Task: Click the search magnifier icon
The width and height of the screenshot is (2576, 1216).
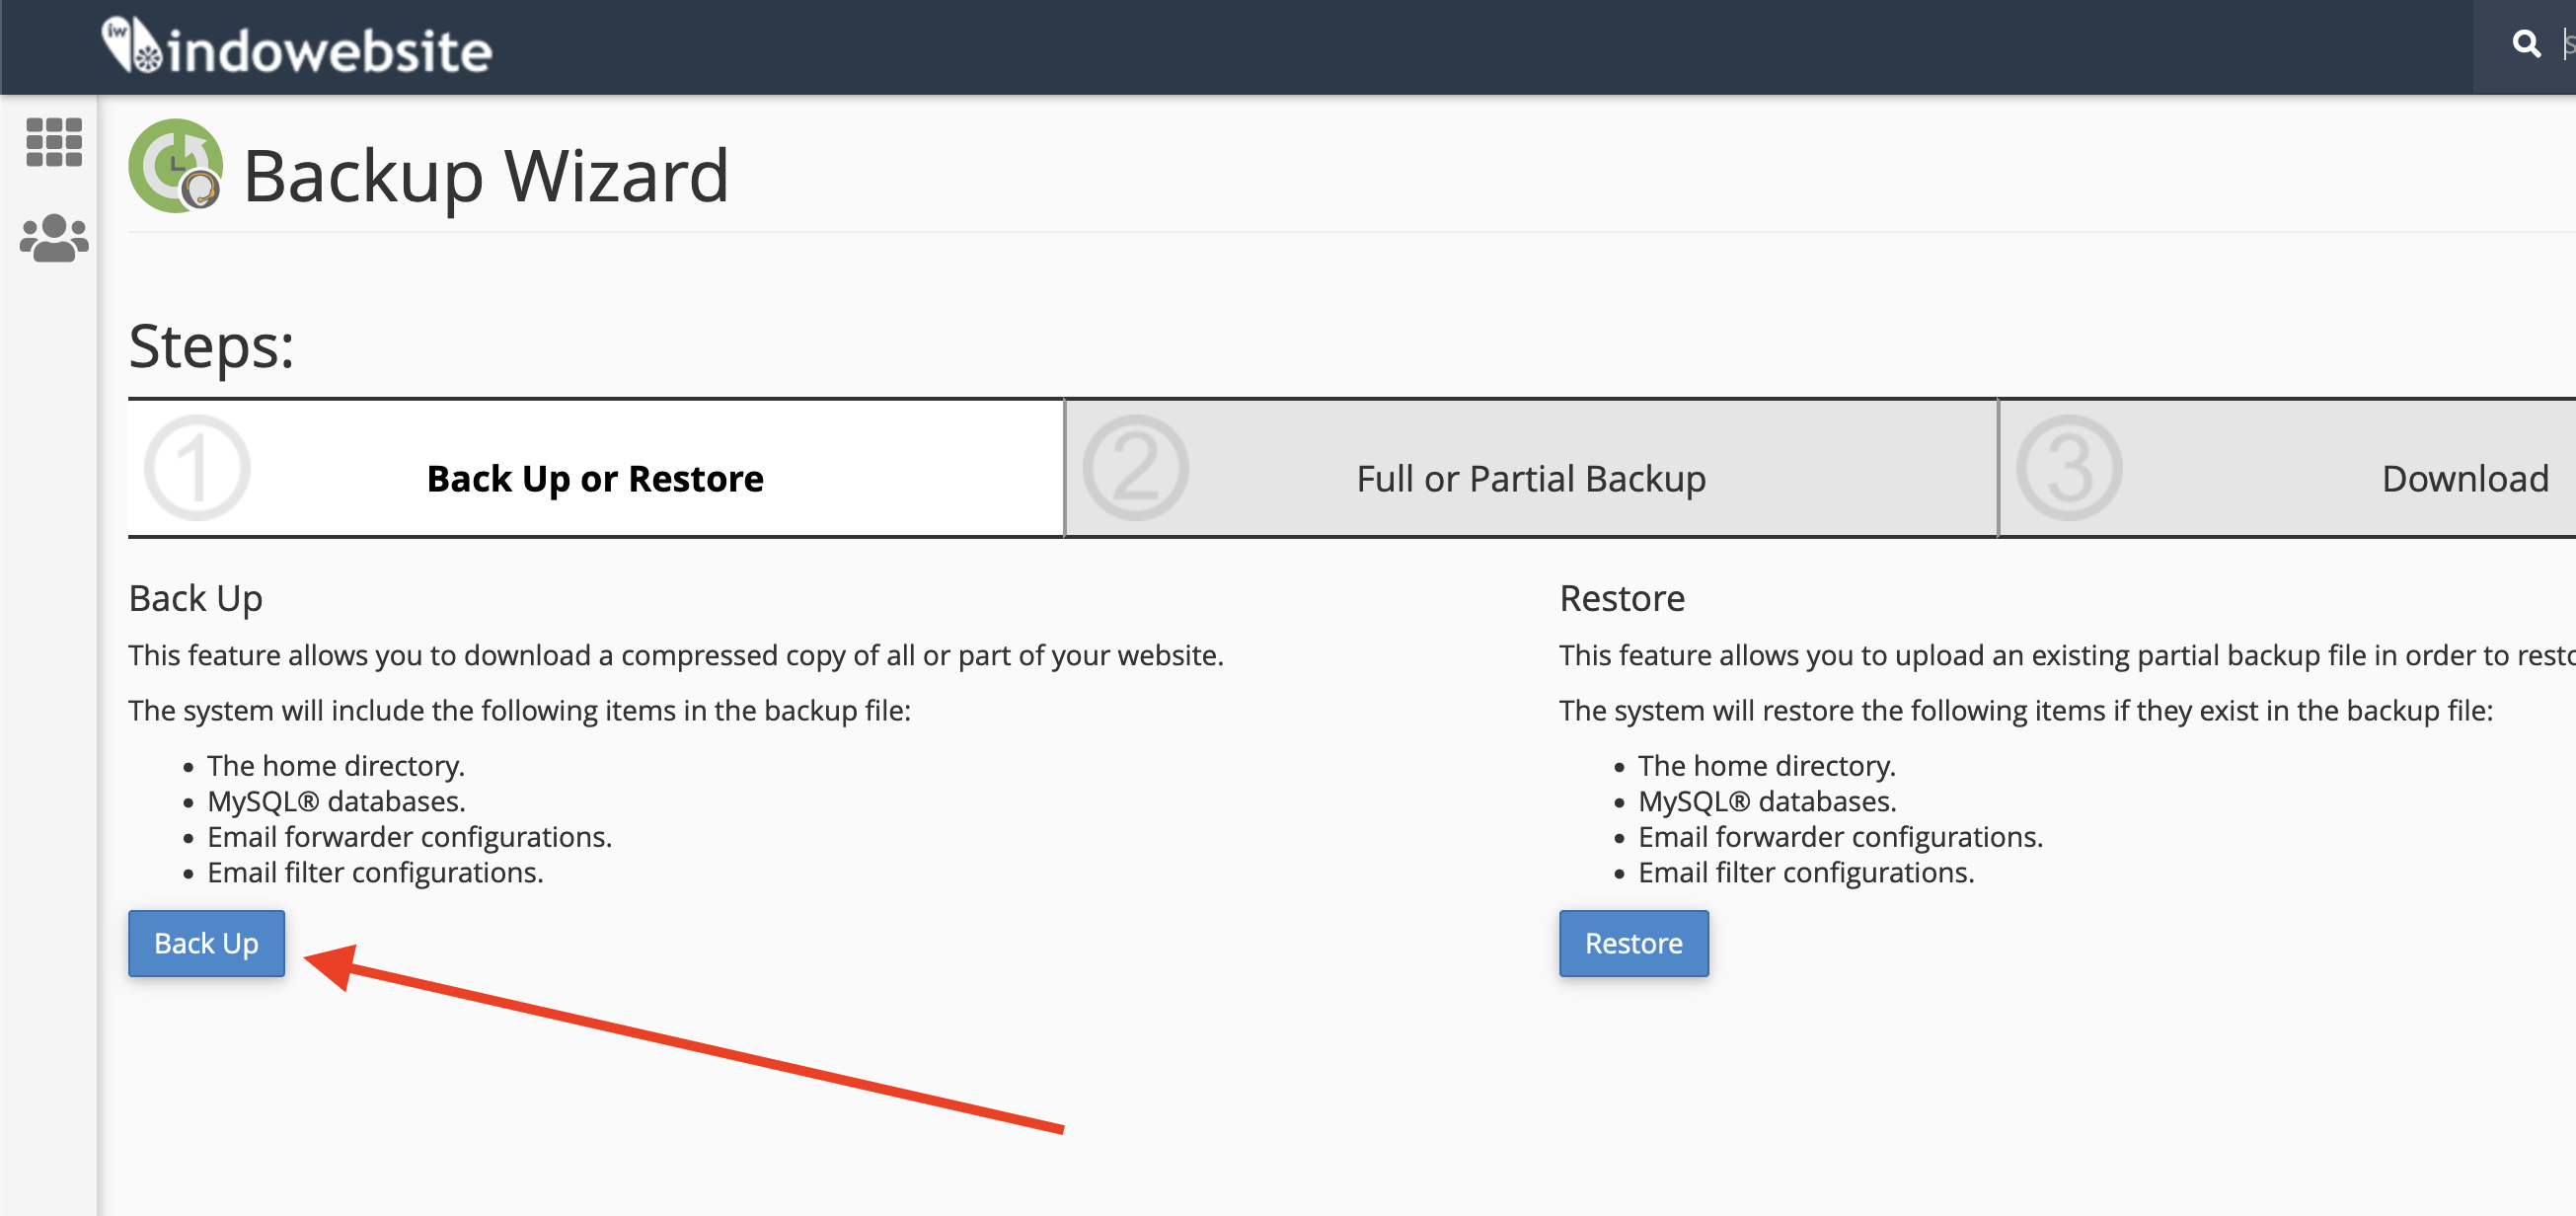Action: (x=2525, y=44)
